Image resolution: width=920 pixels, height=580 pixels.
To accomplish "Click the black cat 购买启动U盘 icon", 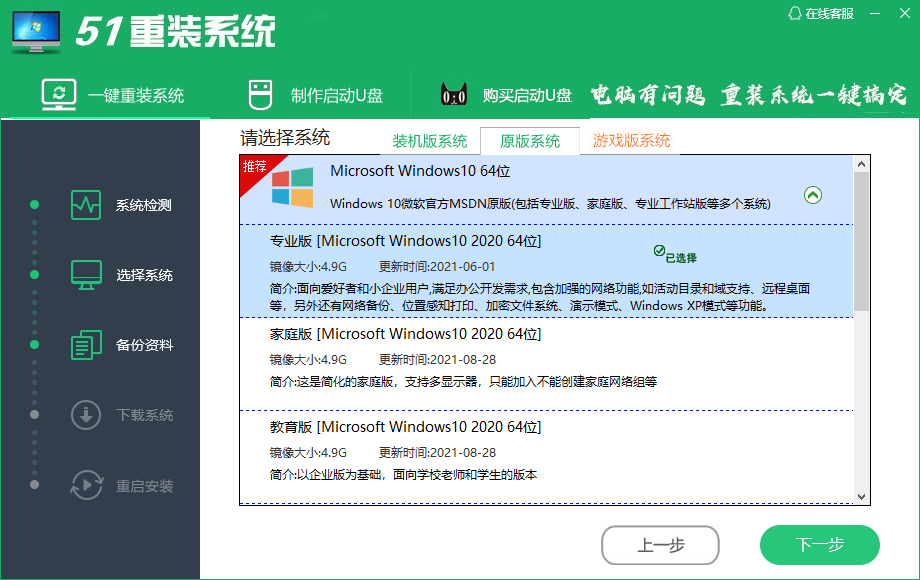I will point(454,95).
